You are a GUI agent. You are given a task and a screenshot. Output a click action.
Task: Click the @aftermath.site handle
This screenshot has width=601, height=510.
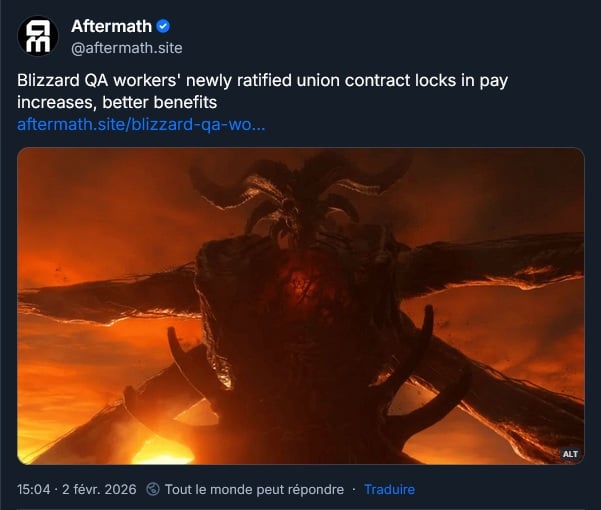point(127,48)
